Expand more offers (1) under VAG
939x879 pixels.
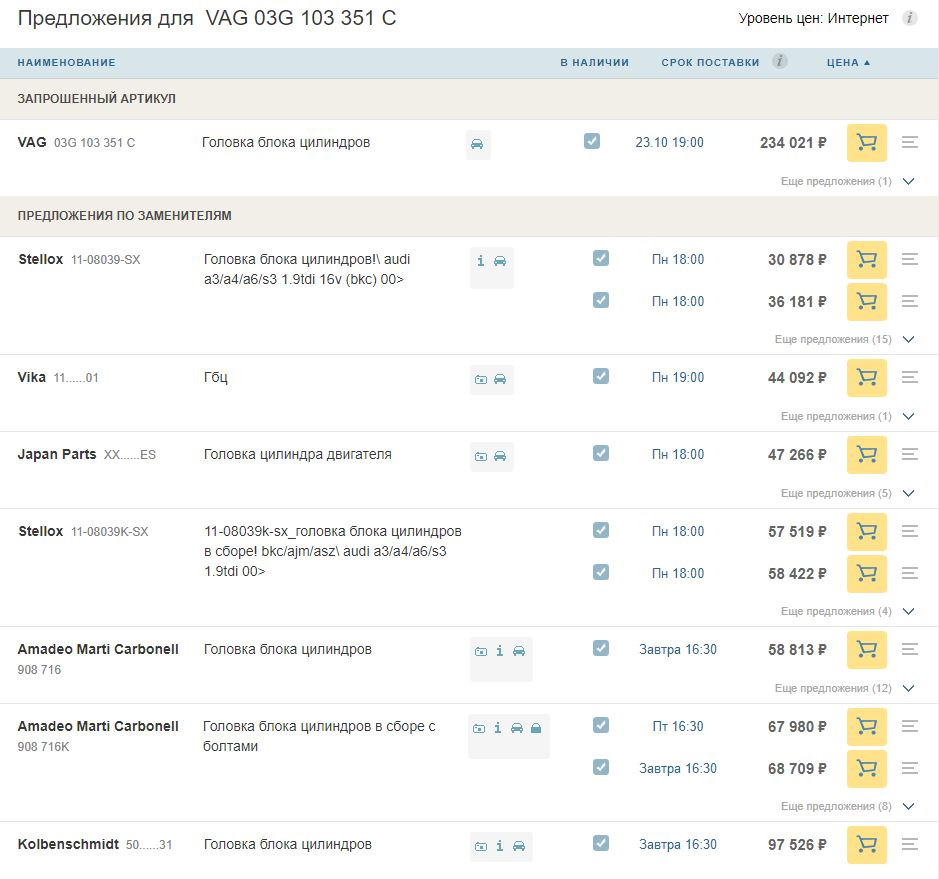pos(847,181)
